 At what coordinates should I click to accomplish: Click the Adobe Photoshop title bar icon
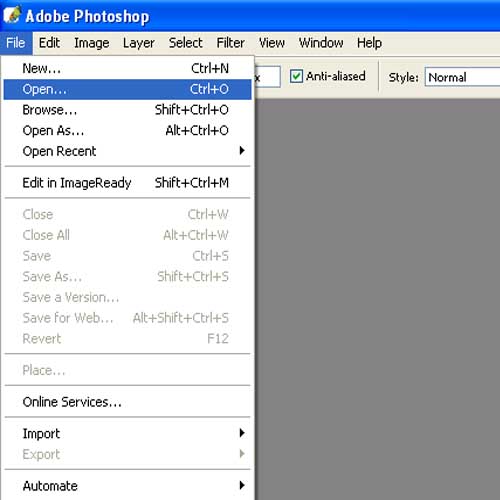[x=12, y=15]
